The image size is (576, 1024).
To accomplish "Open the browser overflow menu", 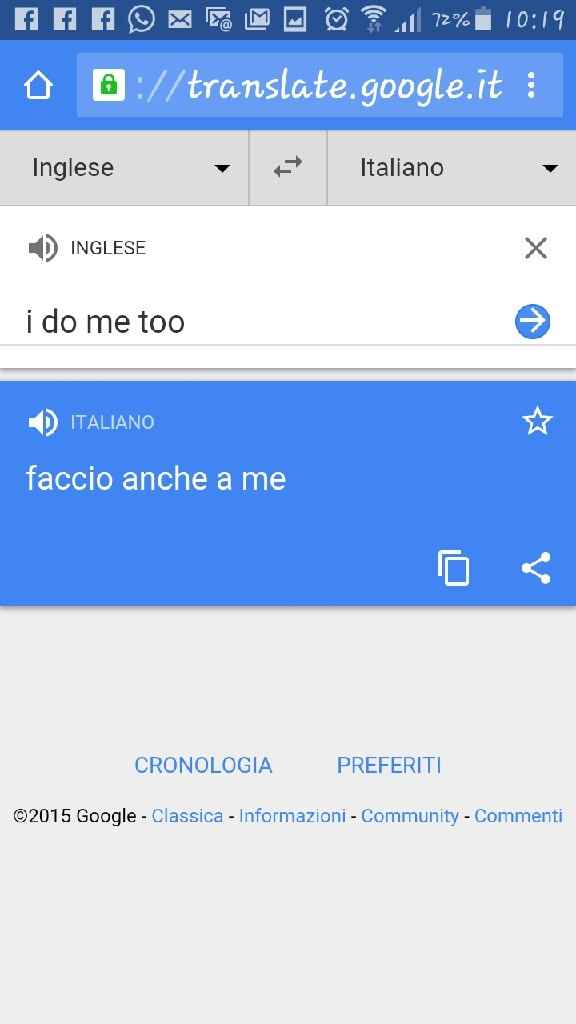I will tap(533, 85).
